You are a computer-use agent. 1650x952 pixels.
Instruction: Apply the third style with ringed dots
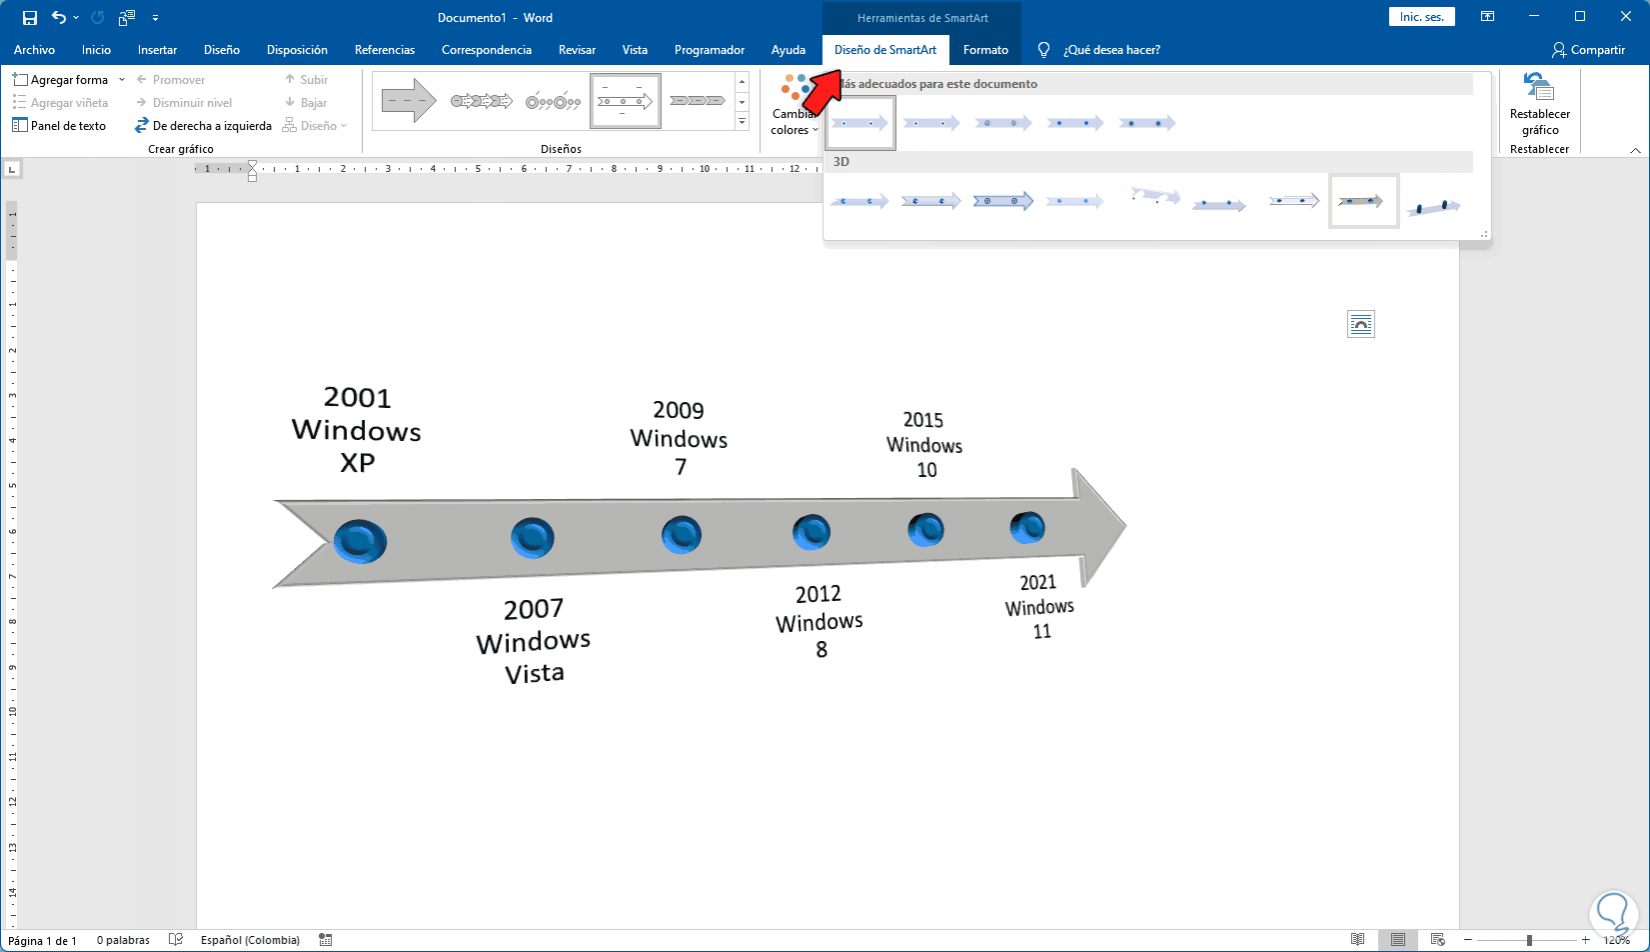click(x=1003, y=123)
